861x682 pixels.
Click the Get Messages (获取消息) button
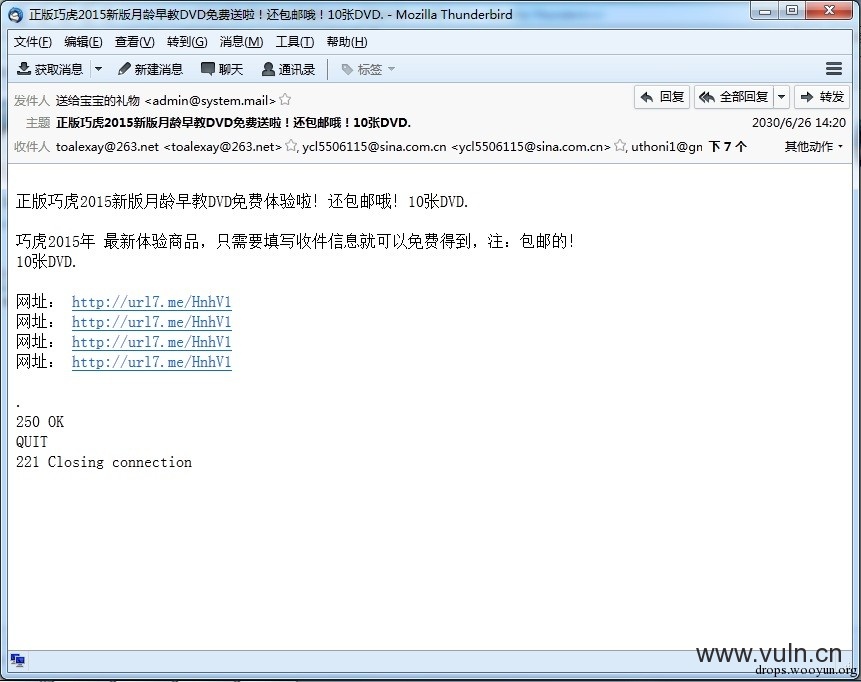(51, 69)
